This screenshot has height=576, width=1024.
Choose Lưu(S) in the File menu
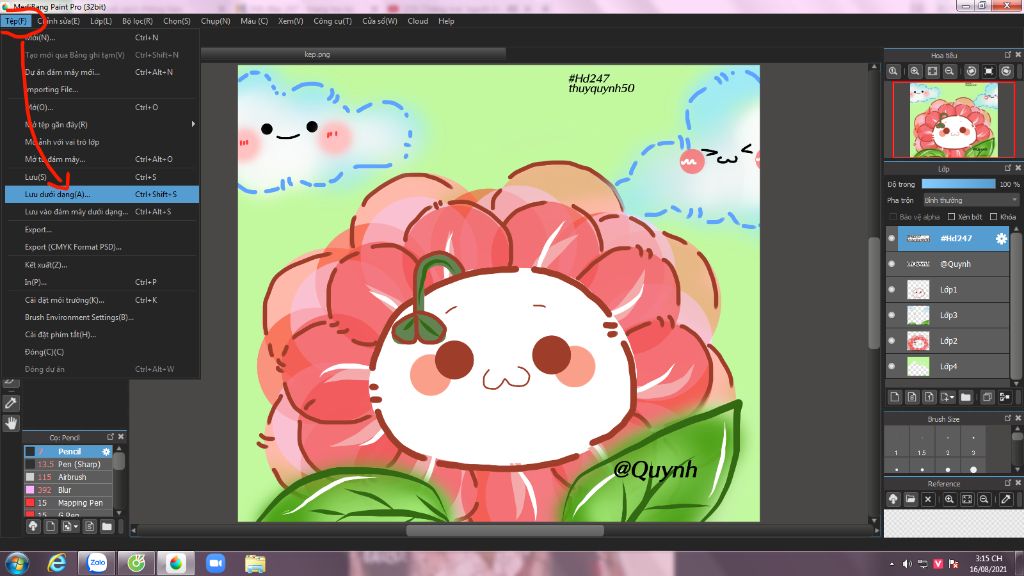pos(101,177)
